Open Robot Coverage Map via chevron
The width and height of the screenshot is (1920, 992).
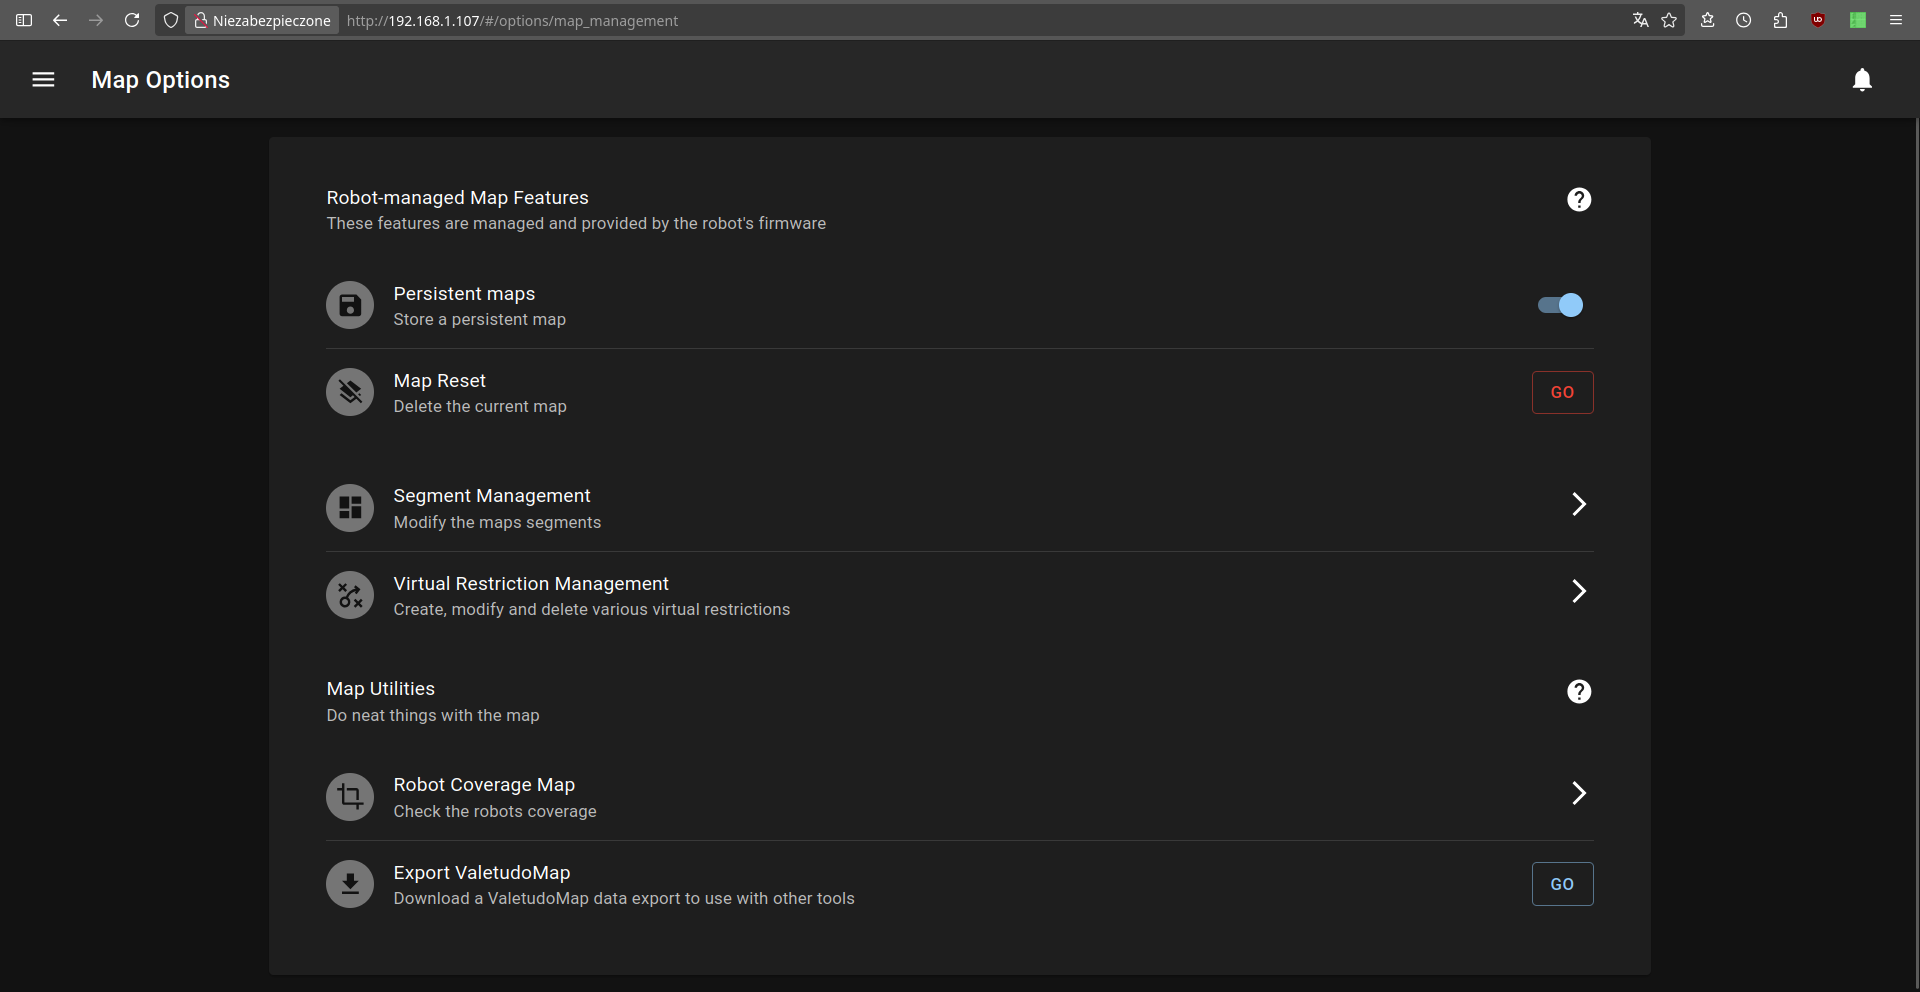[1578, 793]
